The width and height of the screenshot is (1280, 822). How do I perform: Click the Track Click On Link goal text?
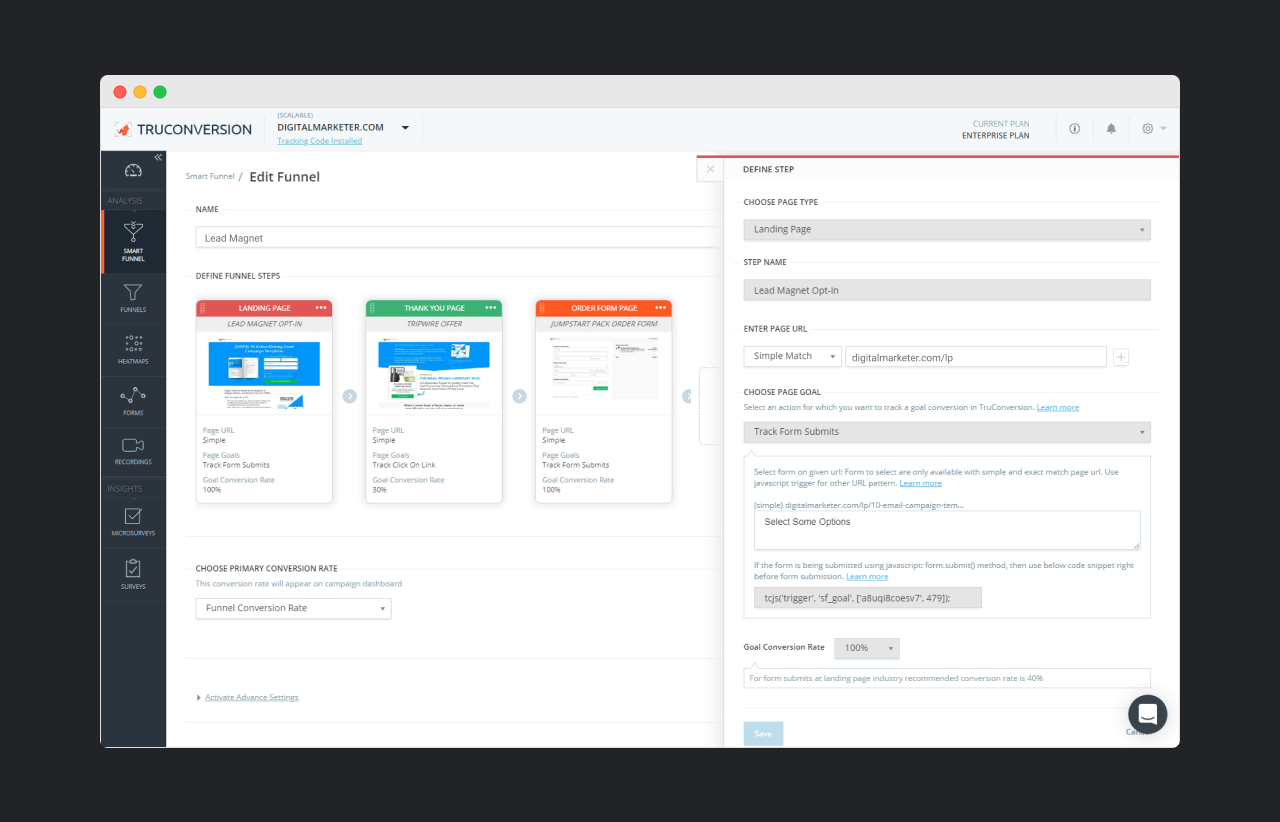[404, 465]
